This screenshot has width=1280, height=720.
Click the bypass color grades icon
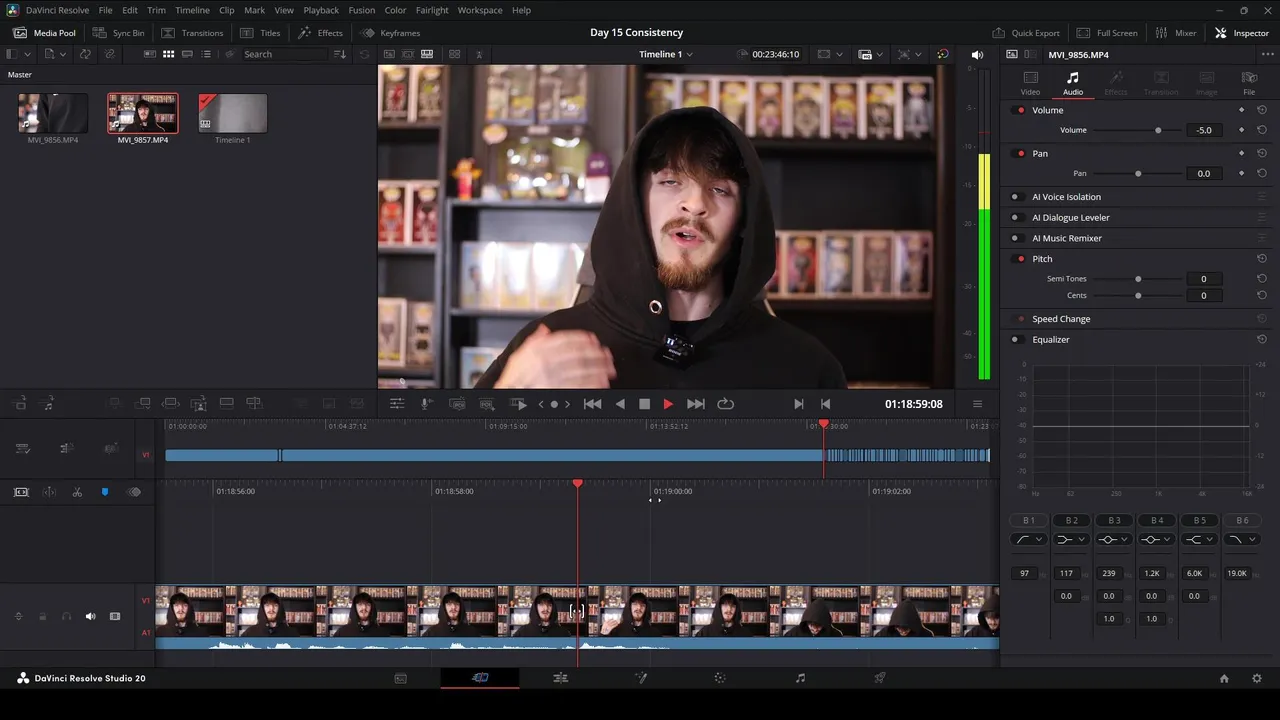point(942,54)
